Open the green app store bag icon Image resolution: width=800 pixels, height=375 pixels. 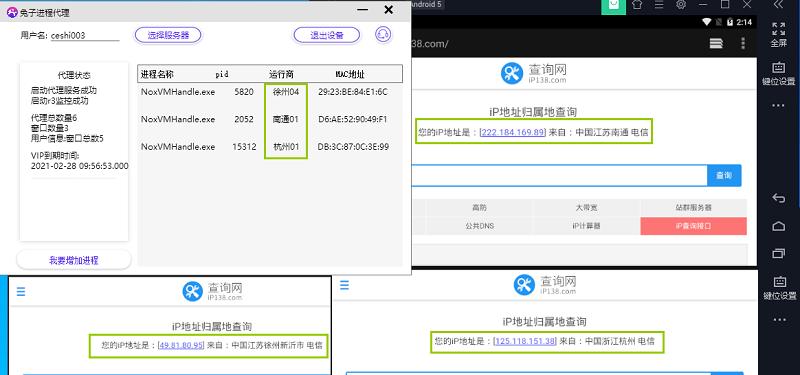tap(613, 5)
